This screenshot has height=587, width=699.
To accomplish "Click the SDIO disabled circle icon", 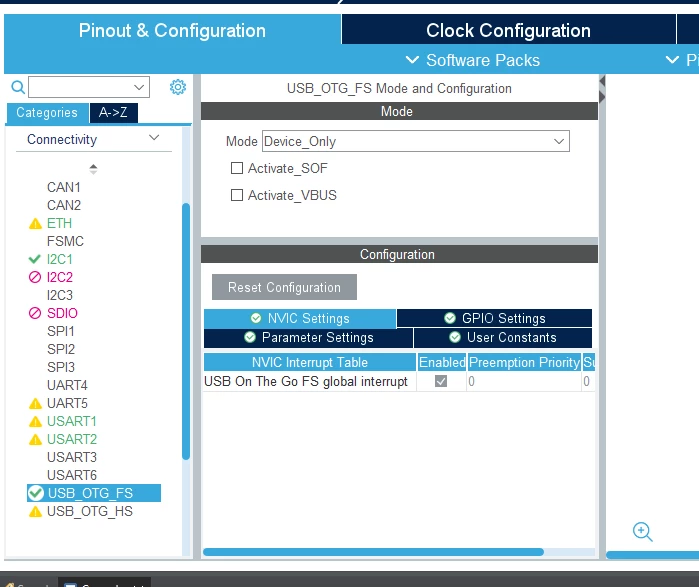I will point(35,313).
